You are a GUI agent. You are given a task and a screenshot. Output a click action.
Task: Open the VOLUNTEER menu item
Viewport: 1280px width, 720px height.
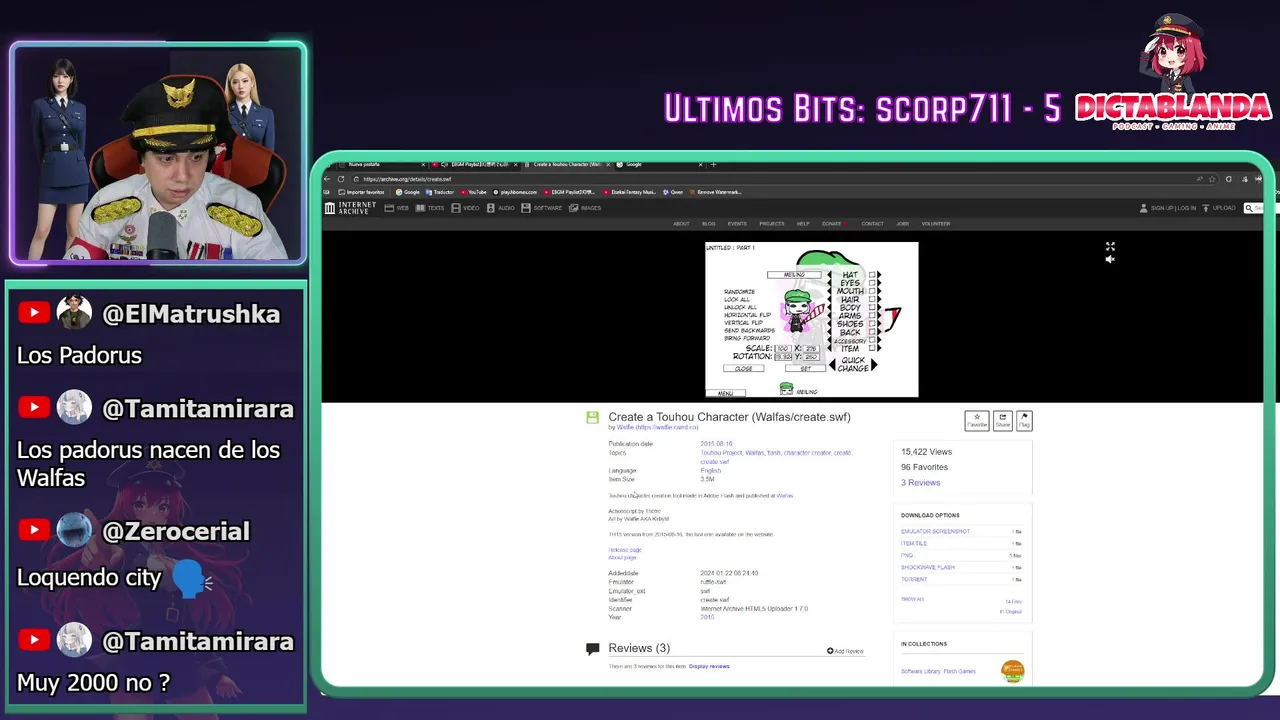pos(936,223)
